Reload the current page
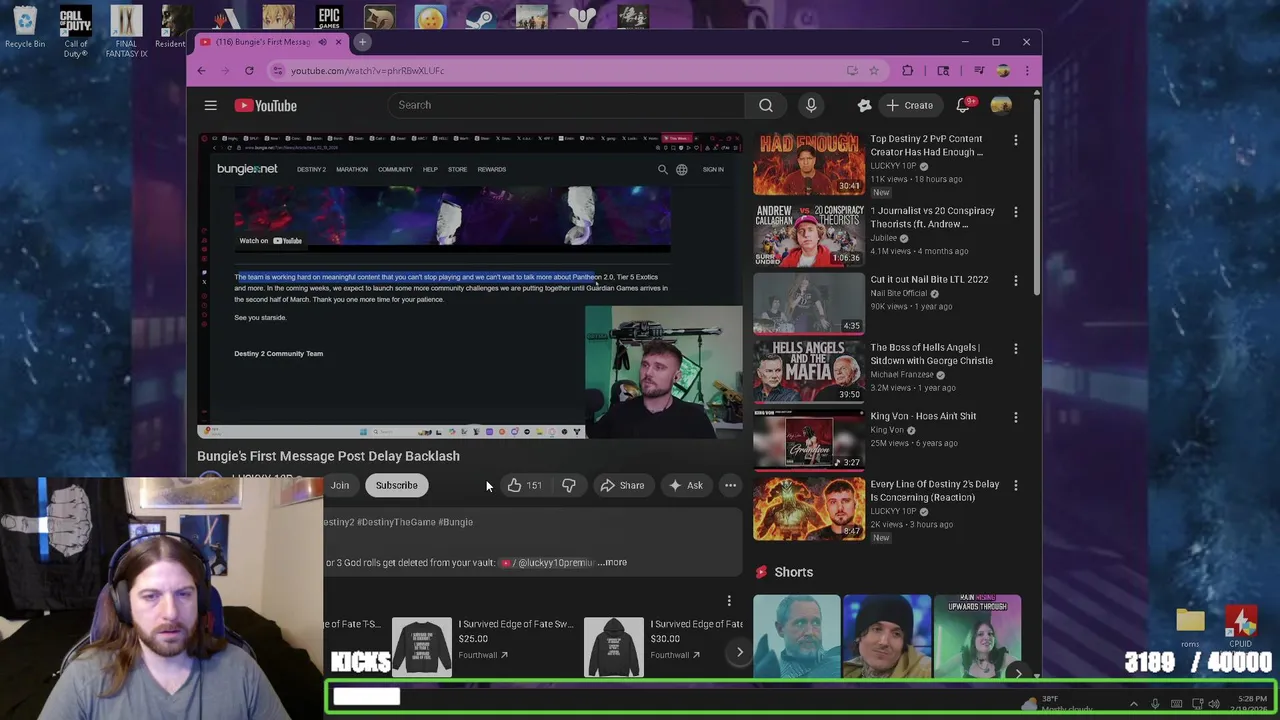The width and height of the screenshot is (1280, 720). point(249,70)
